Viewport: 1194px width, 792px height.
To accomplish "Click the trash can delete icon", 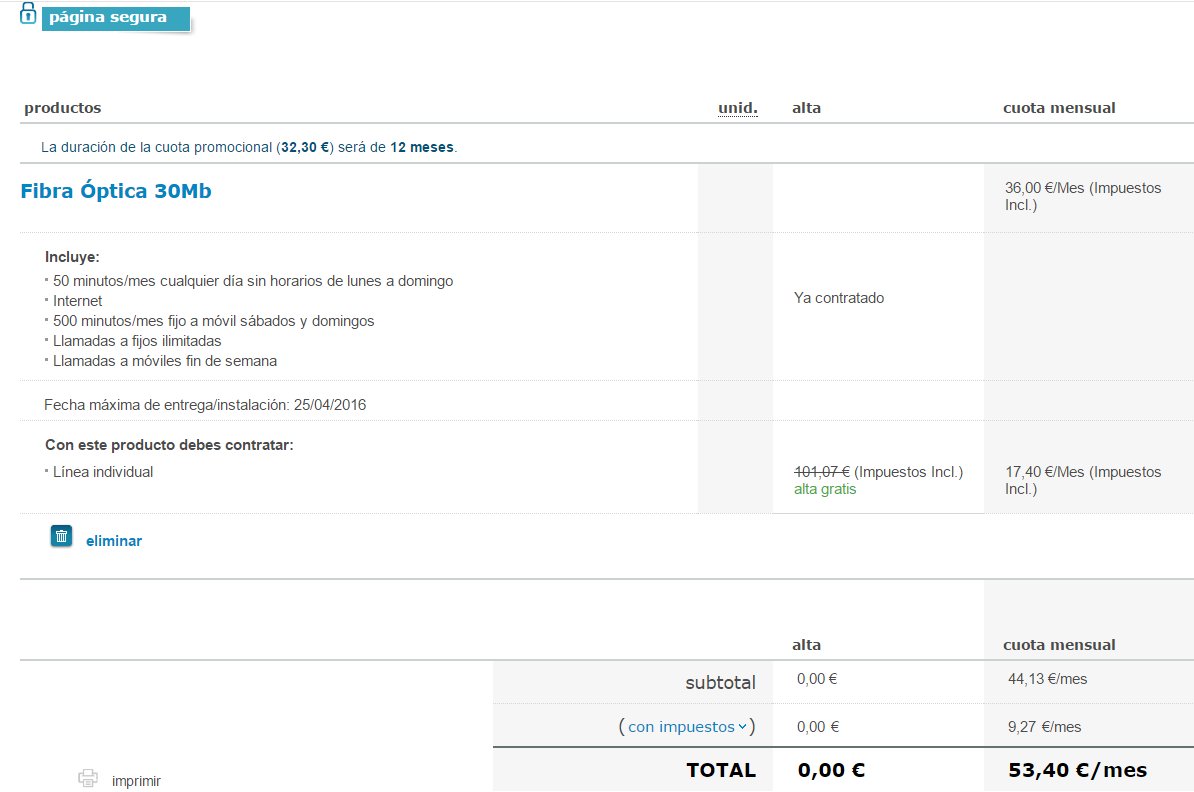I will 62,536.
